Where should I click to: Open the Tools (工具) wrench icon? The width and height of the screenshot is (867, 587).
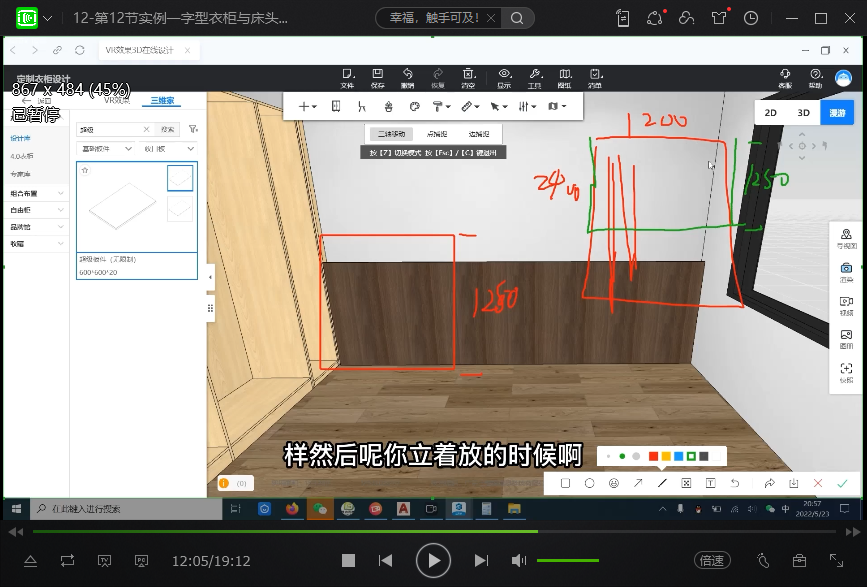[x=534, y=77]
